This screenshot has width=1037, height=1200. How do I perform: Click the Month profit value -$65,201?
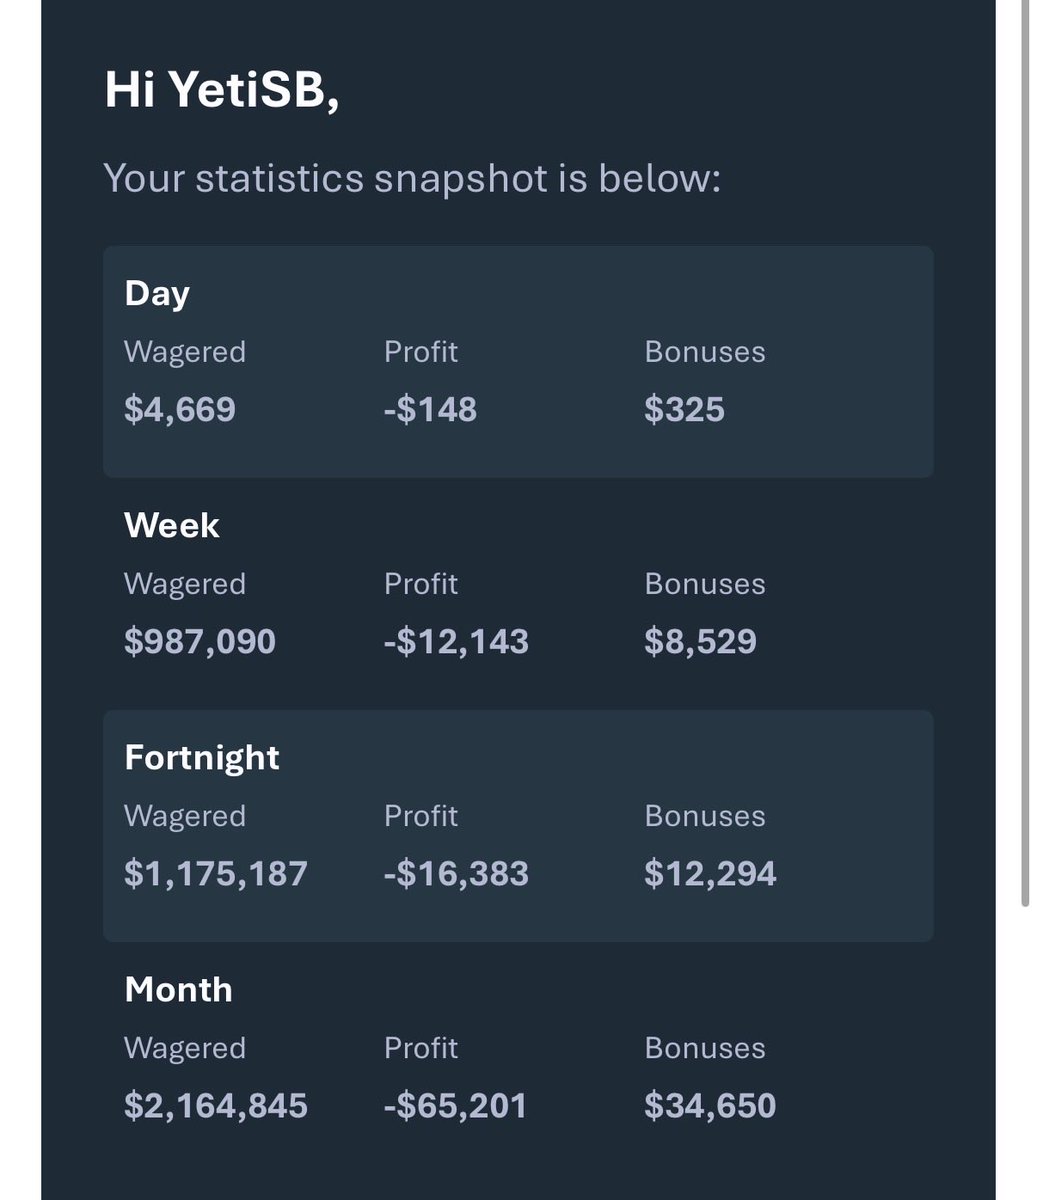point(455,1105)
